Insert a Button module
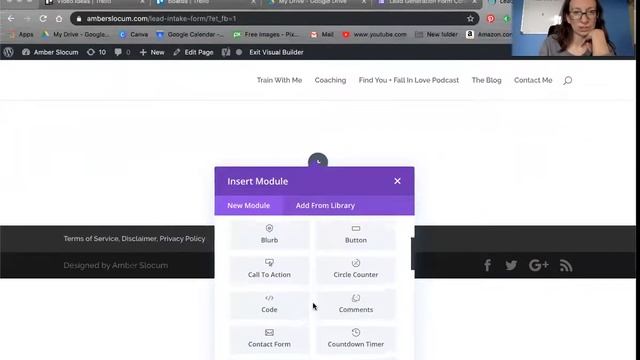Image resolution: width=640 pixels, height=360 pixels. point(356,234)
